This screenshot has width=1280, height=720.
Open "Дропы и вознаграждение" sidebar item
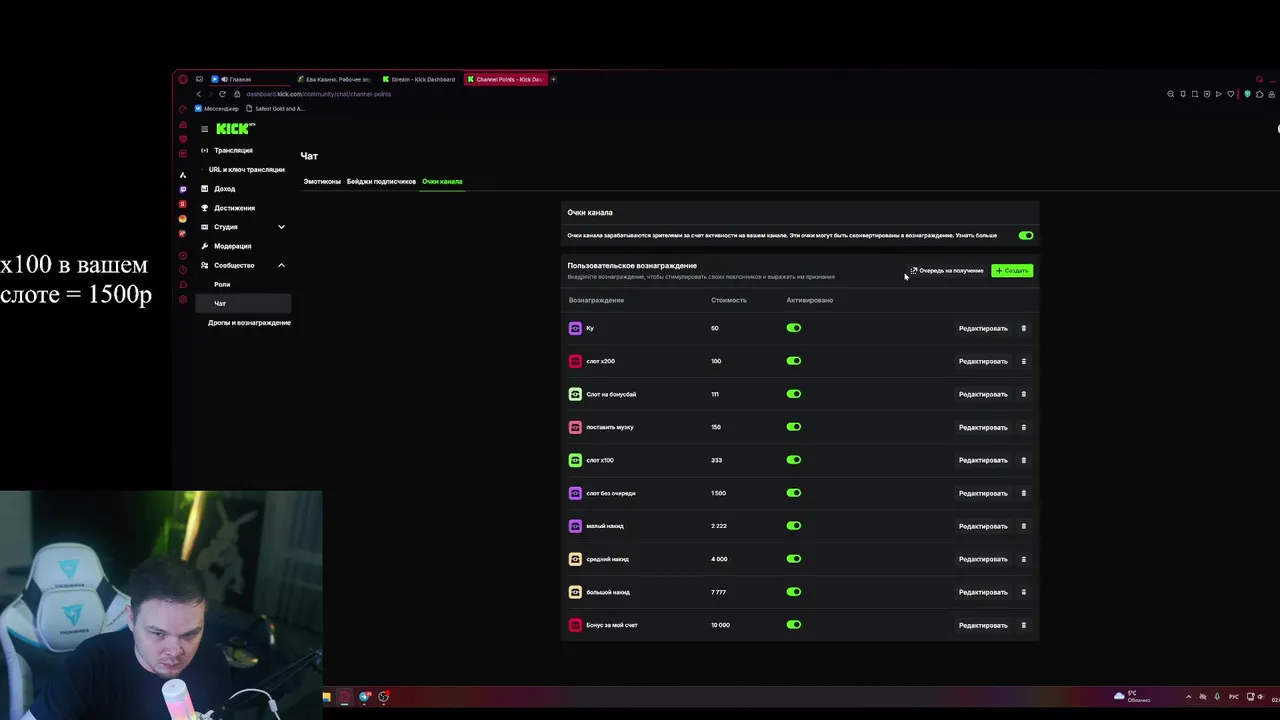tap(249, 323)
